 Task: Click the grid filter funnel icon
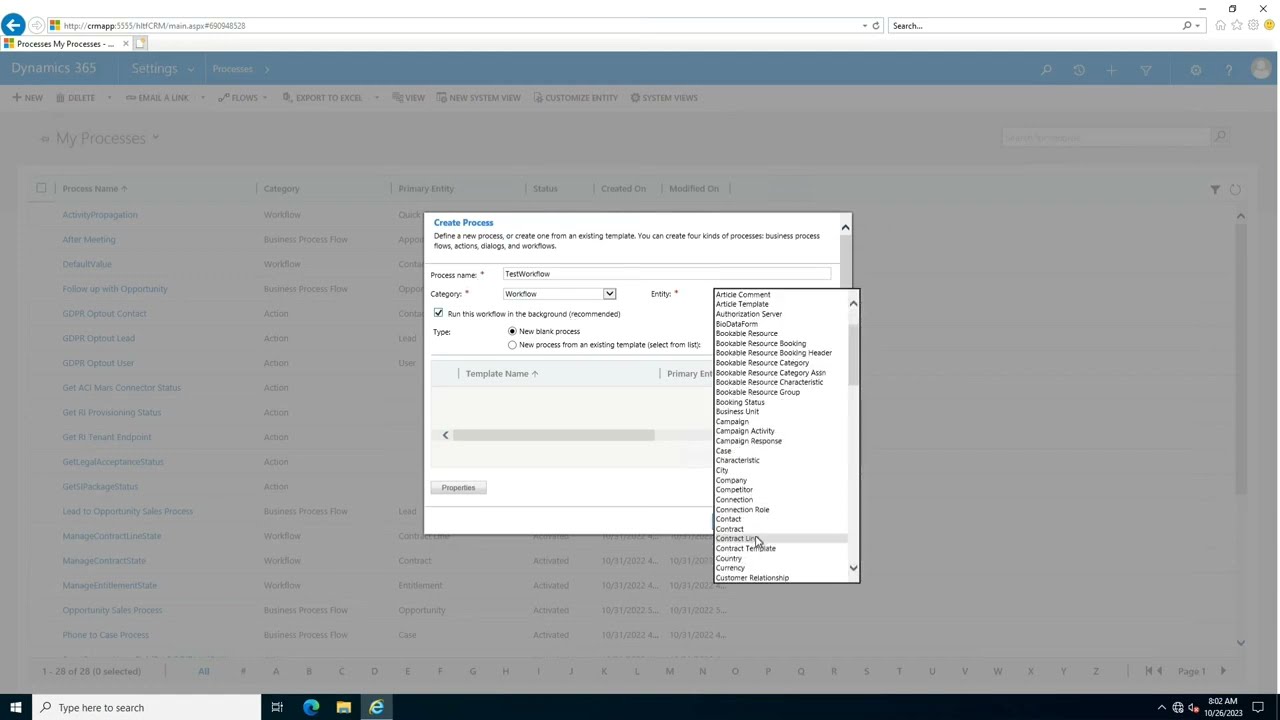[x=1215, y=189]
